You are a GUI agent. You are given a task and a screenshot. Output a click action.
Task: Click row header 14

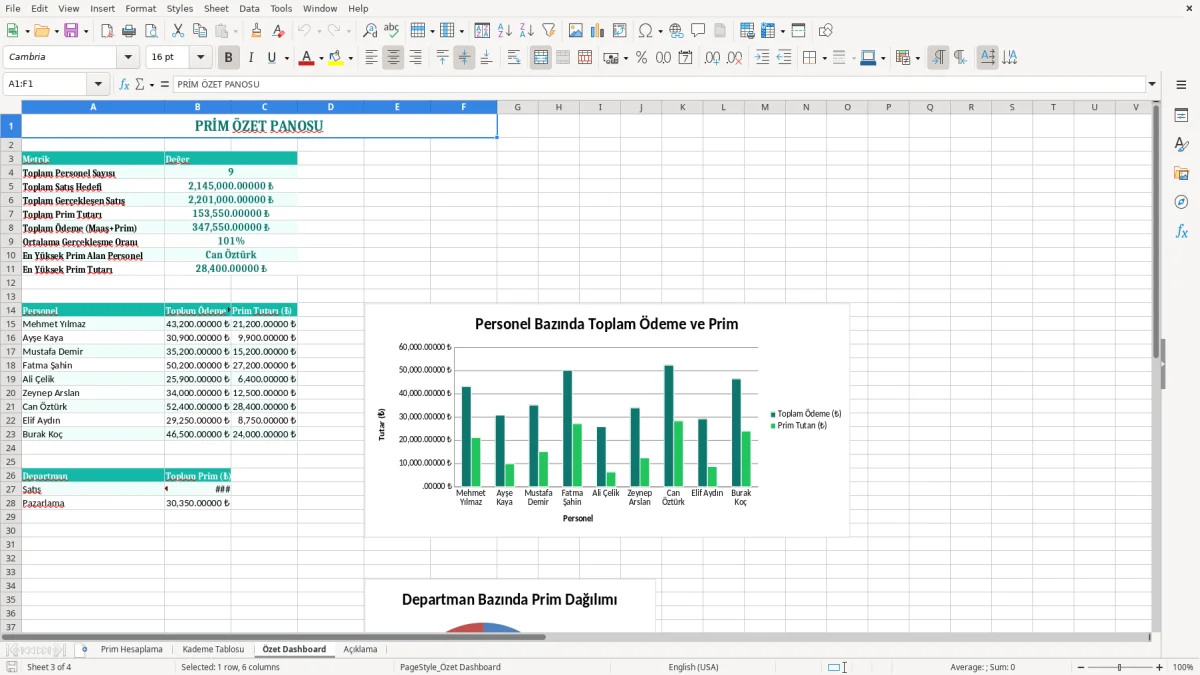11,310
